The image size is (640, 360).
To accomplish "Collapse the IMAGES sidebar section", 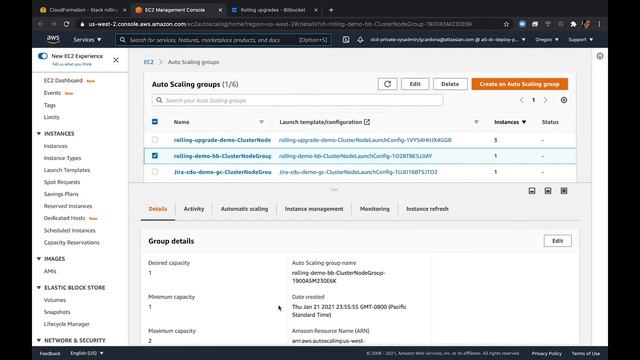I will (39, 259).
